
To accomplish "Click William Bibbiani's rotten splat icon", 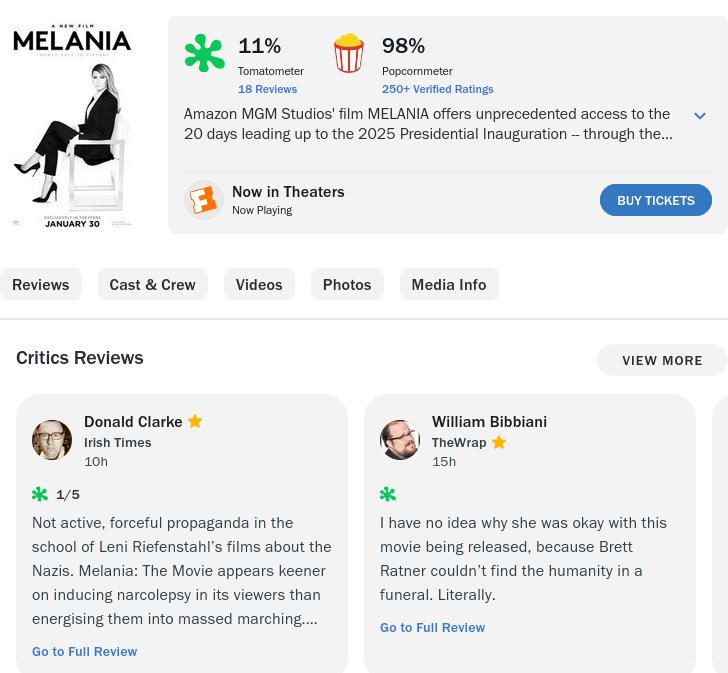I will [388, 494].
